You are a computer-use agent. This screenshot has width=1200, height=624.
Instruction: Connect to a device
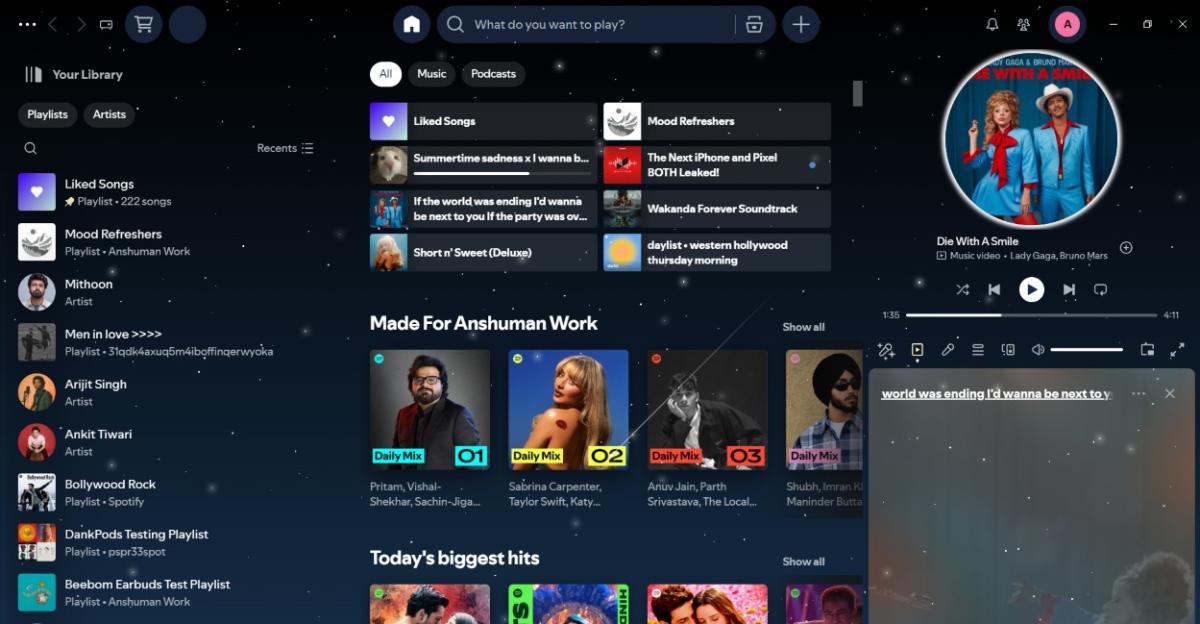click(x=1009, y=349)
